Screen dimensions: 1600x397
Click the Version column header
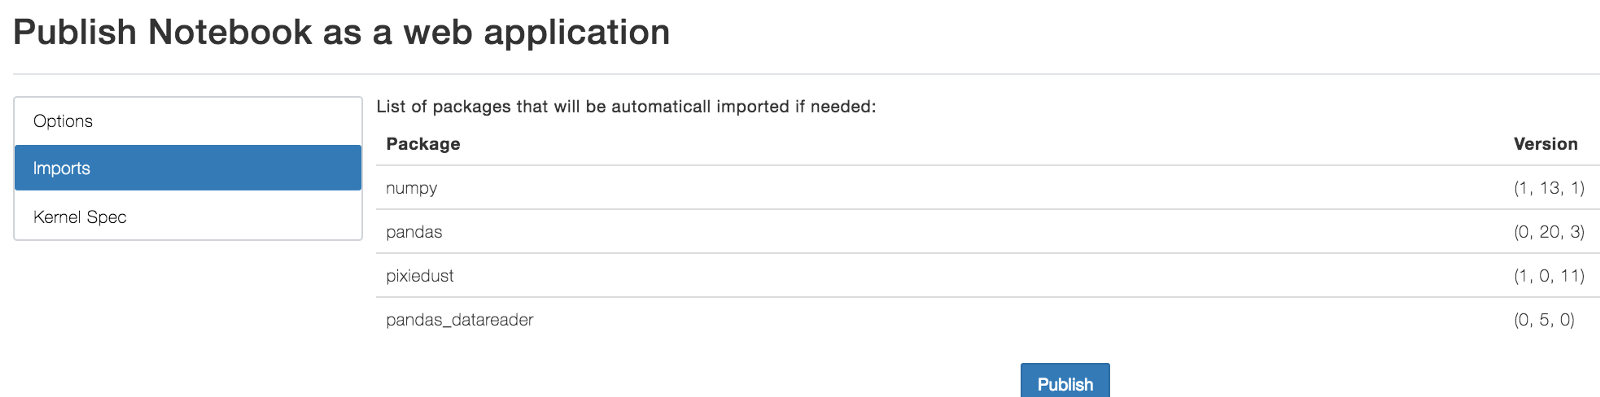(1545, 144)
